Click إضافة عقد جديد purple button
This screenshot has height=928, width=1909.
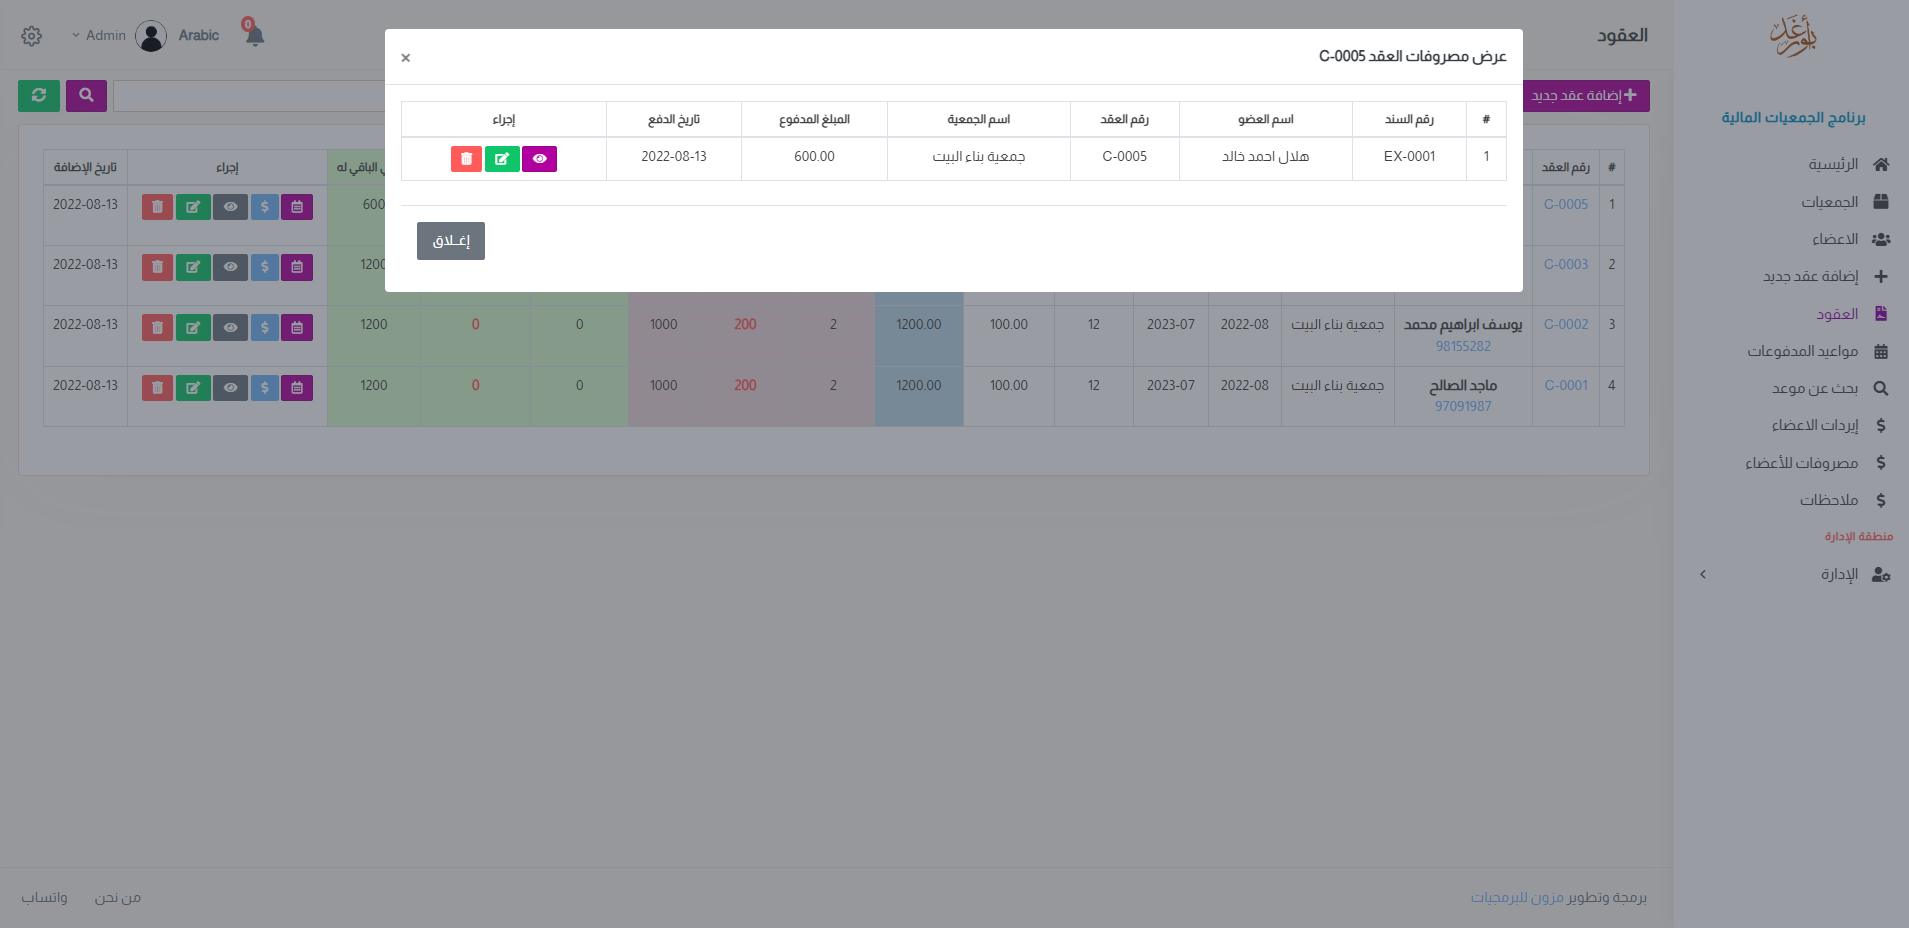1585,96
